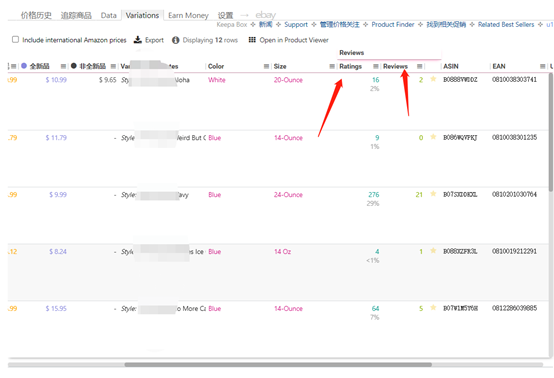Click the star icon in the 14 Oz row

click(x=433, y=251)
